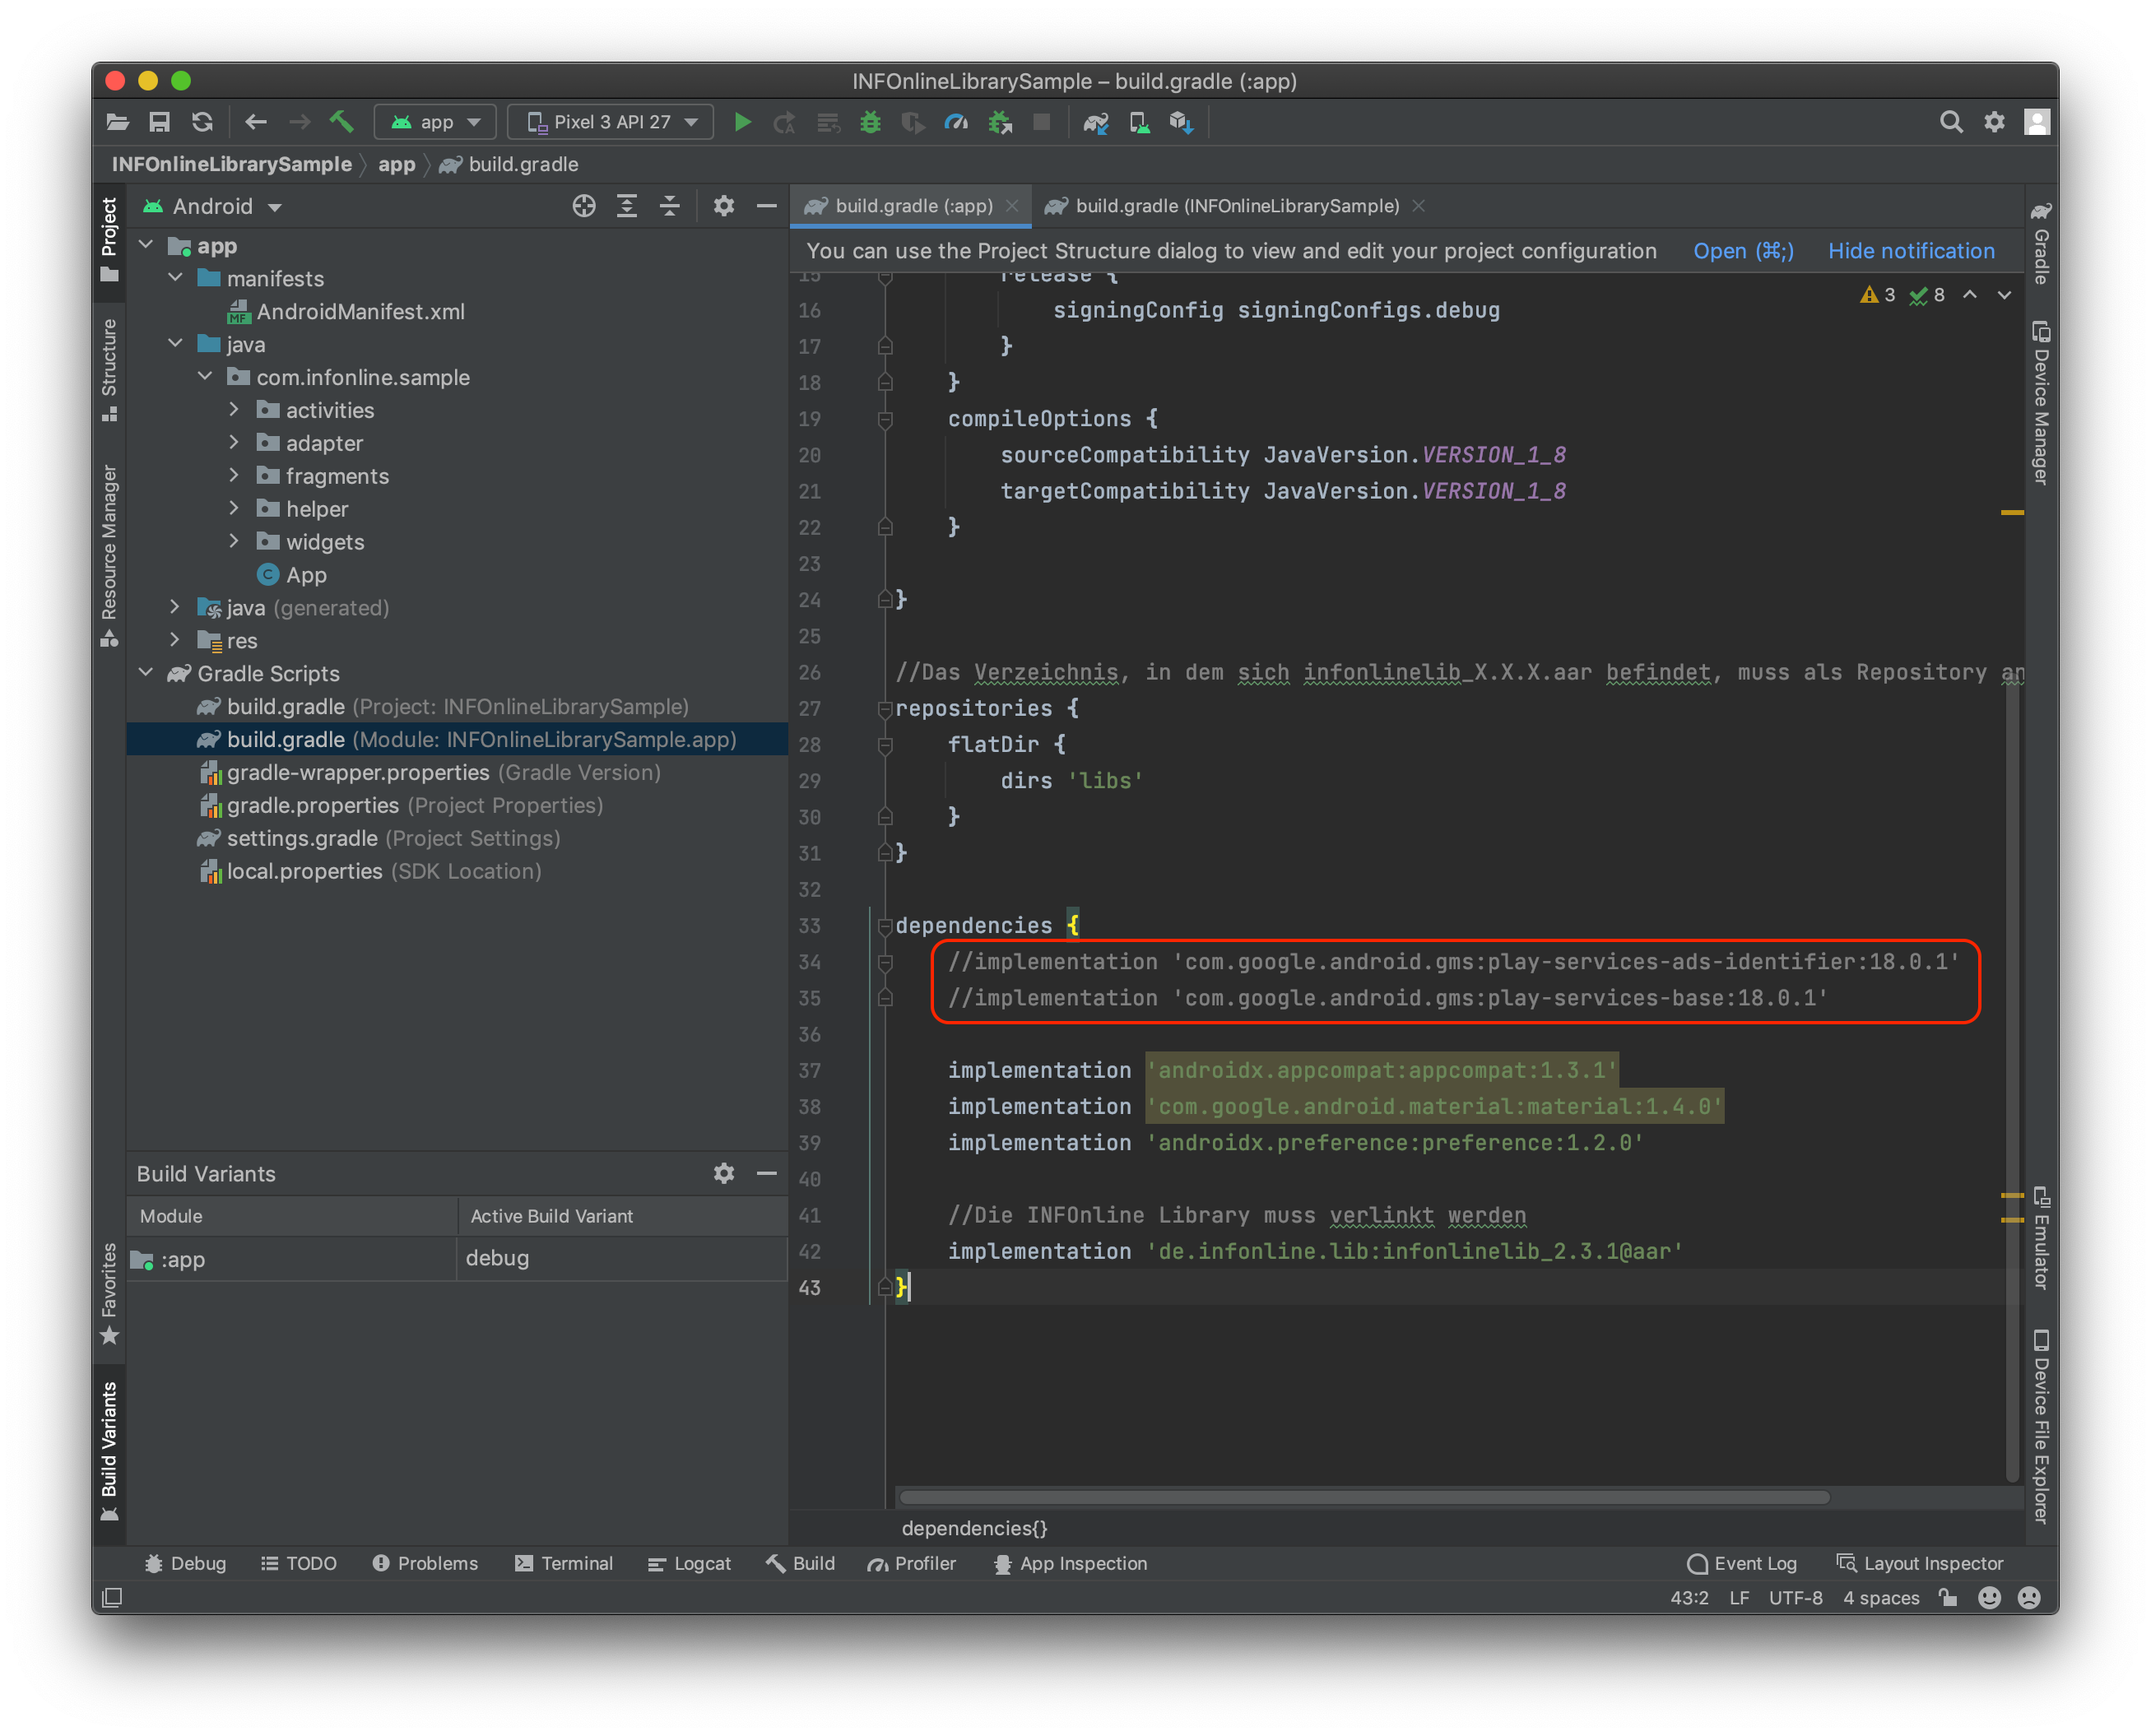Screen dimensions: 2151x1736
Task: Open the App Inspection tool window
Action: (x=1070, y=1564)
